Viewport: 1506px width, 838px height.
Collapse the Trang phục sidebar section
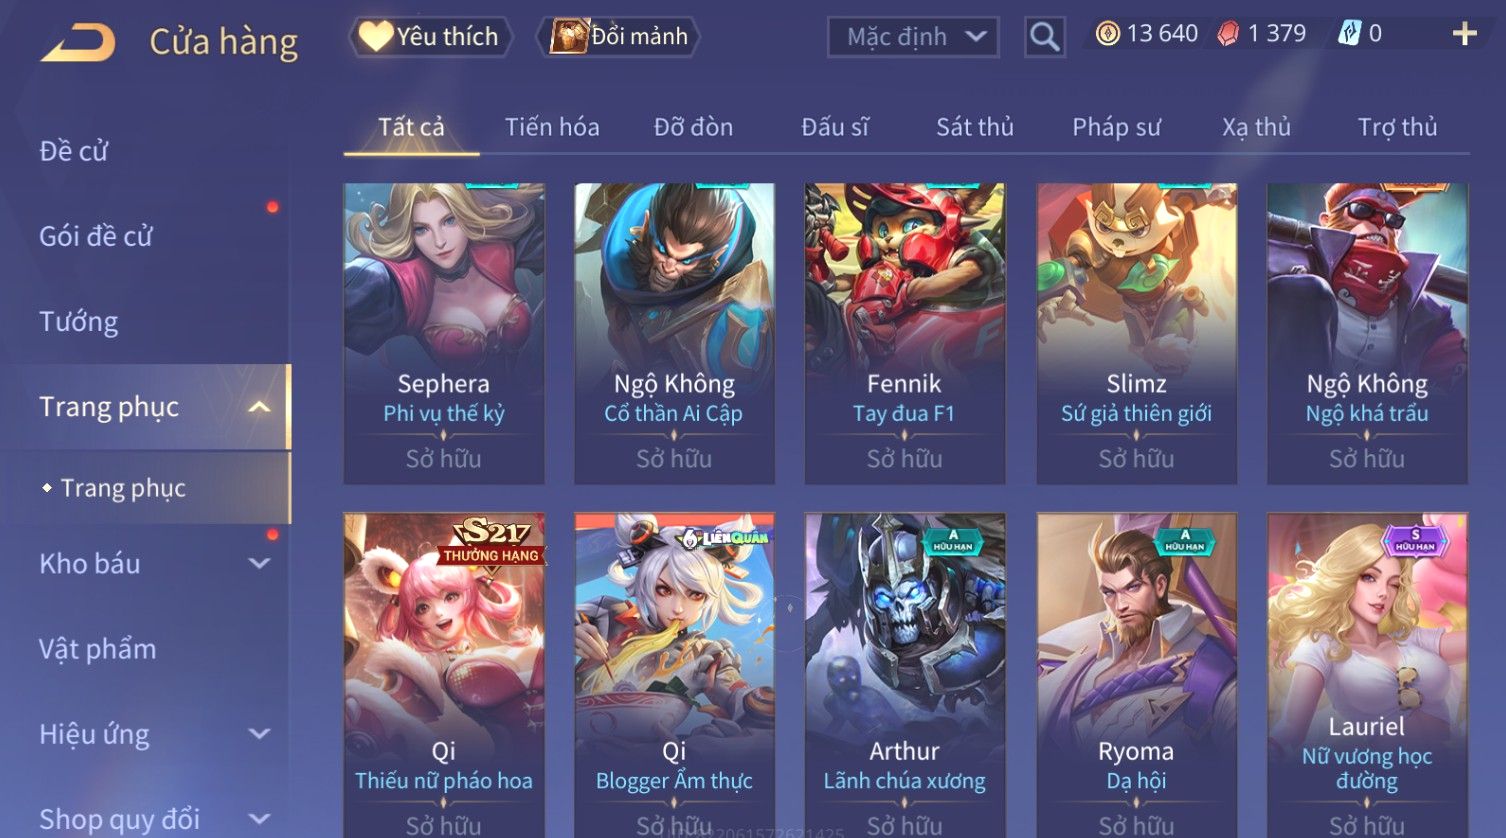click(259, 407)
